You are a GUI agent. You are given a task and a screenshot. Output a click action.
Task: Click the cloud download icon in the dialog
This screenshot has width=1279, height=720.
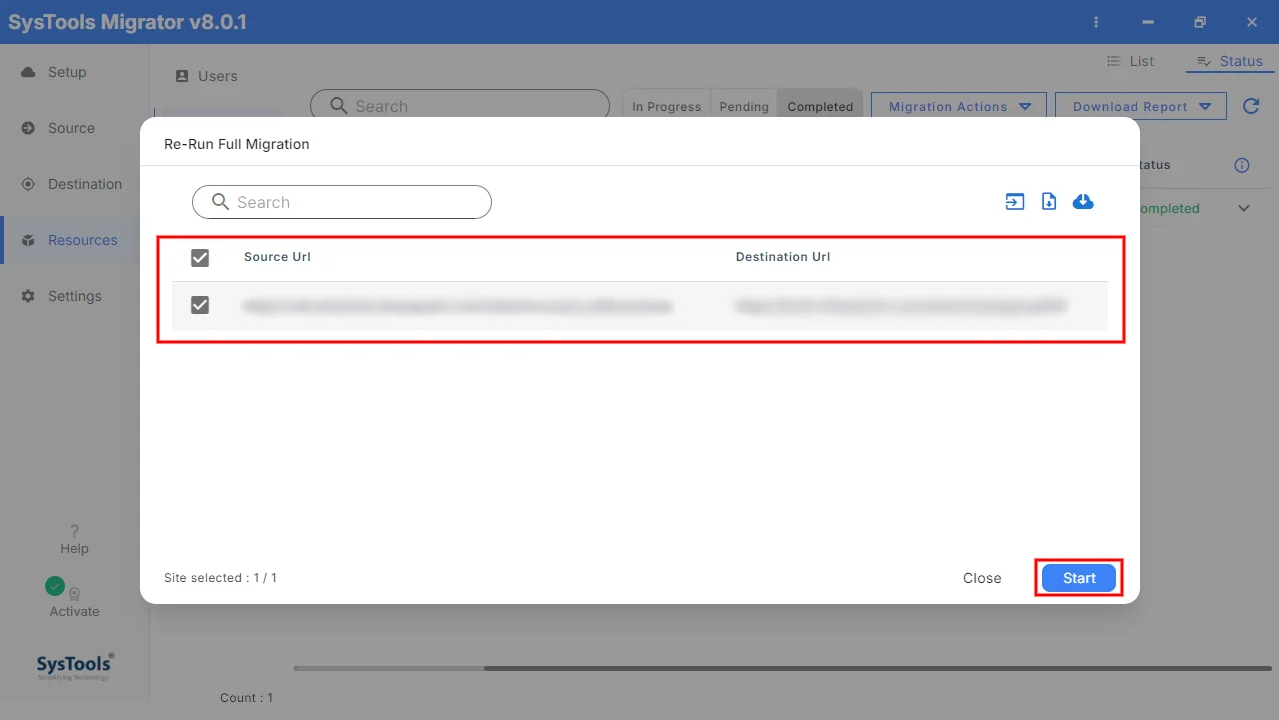coord(1083,202)
